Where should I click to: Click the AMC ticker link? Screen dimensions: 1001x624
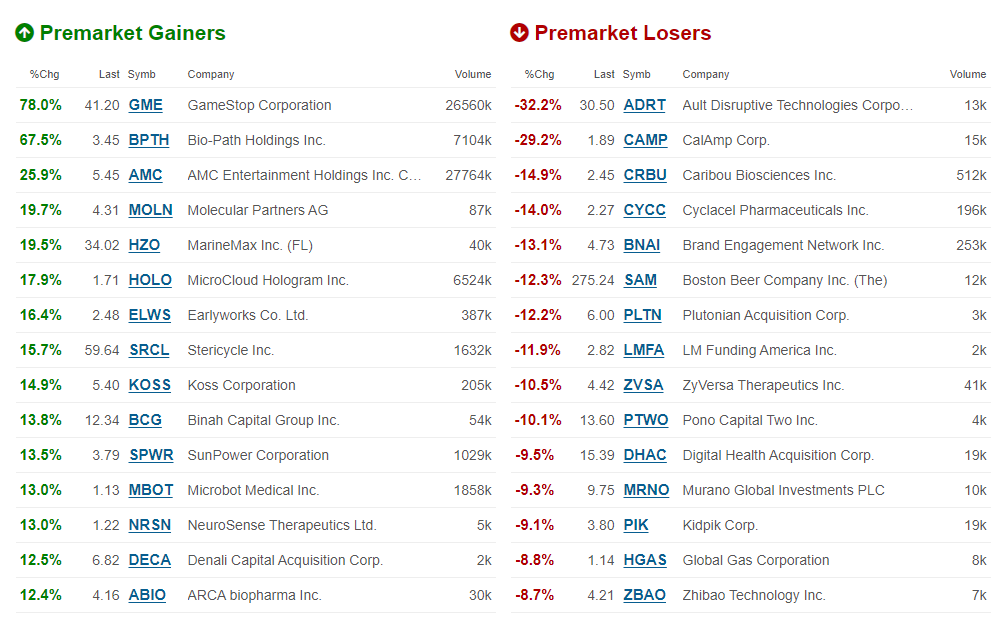[145, 175]
